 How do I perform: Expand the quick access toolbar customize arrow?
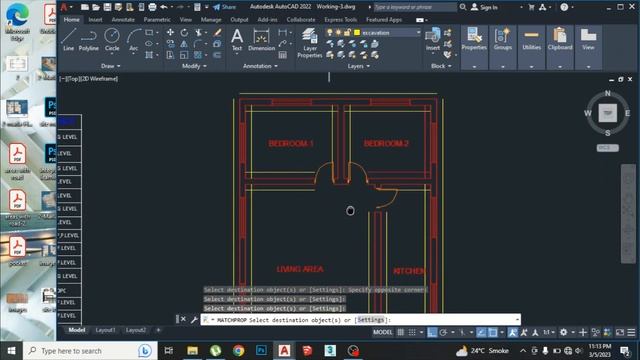(x=207, y=7)
